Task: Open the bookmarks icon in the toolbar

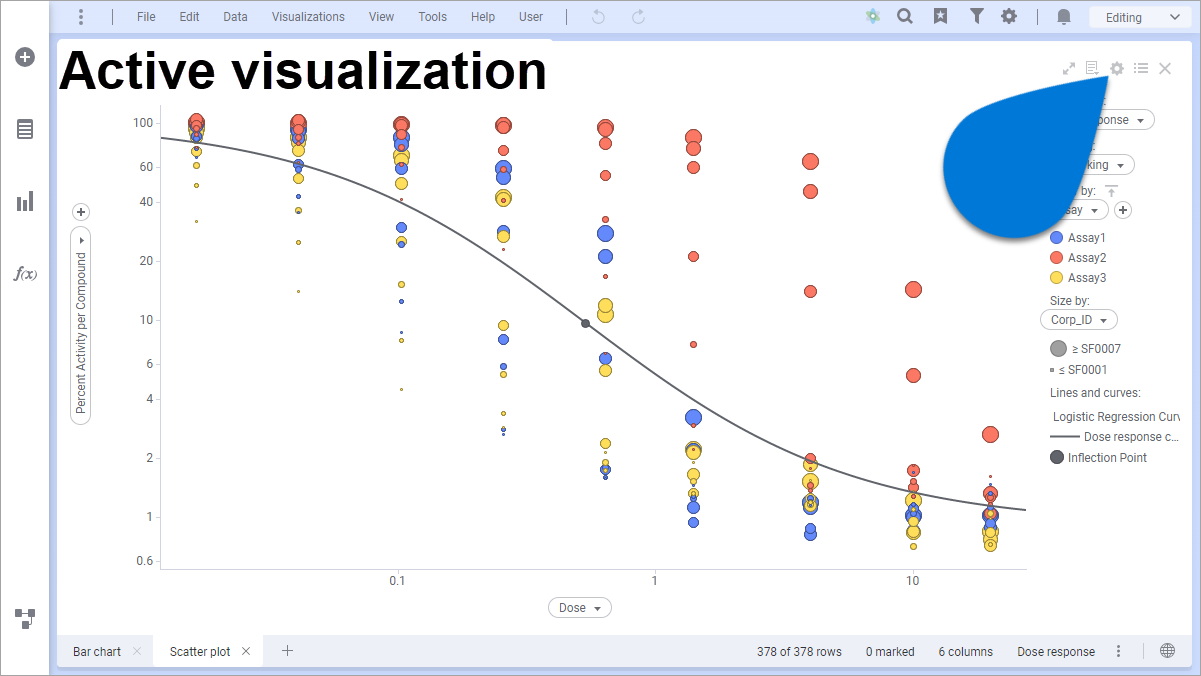Action: [x=940, y=16]
